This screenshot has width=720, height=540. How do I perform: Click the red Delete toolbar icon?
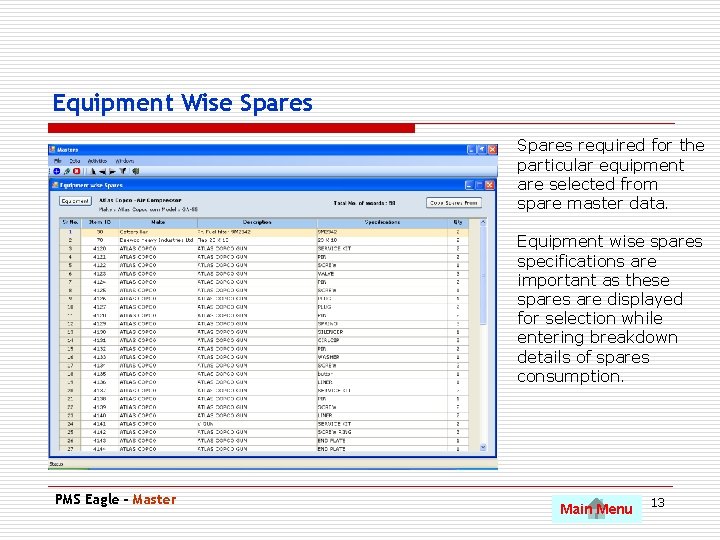pyautogui.click(x=76, y=171)
